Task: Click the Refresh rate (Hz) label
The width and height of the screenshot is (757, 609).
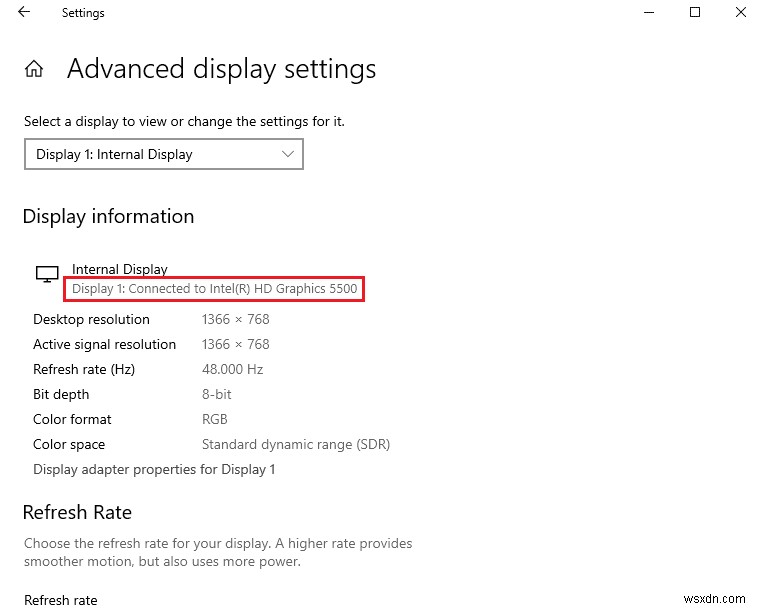Action: [x=84, y=369]
